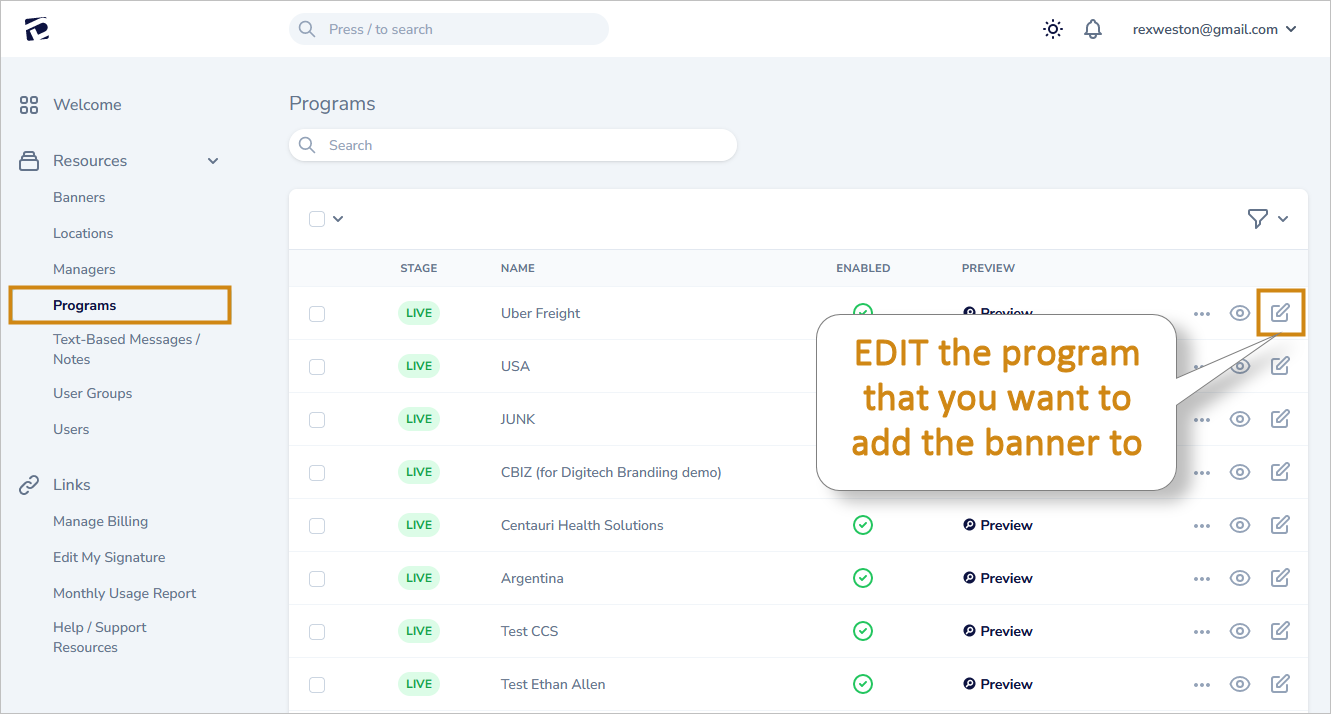The image size is (1331, 714).
Task: Click the Programs search field
Action: (513, 145)
